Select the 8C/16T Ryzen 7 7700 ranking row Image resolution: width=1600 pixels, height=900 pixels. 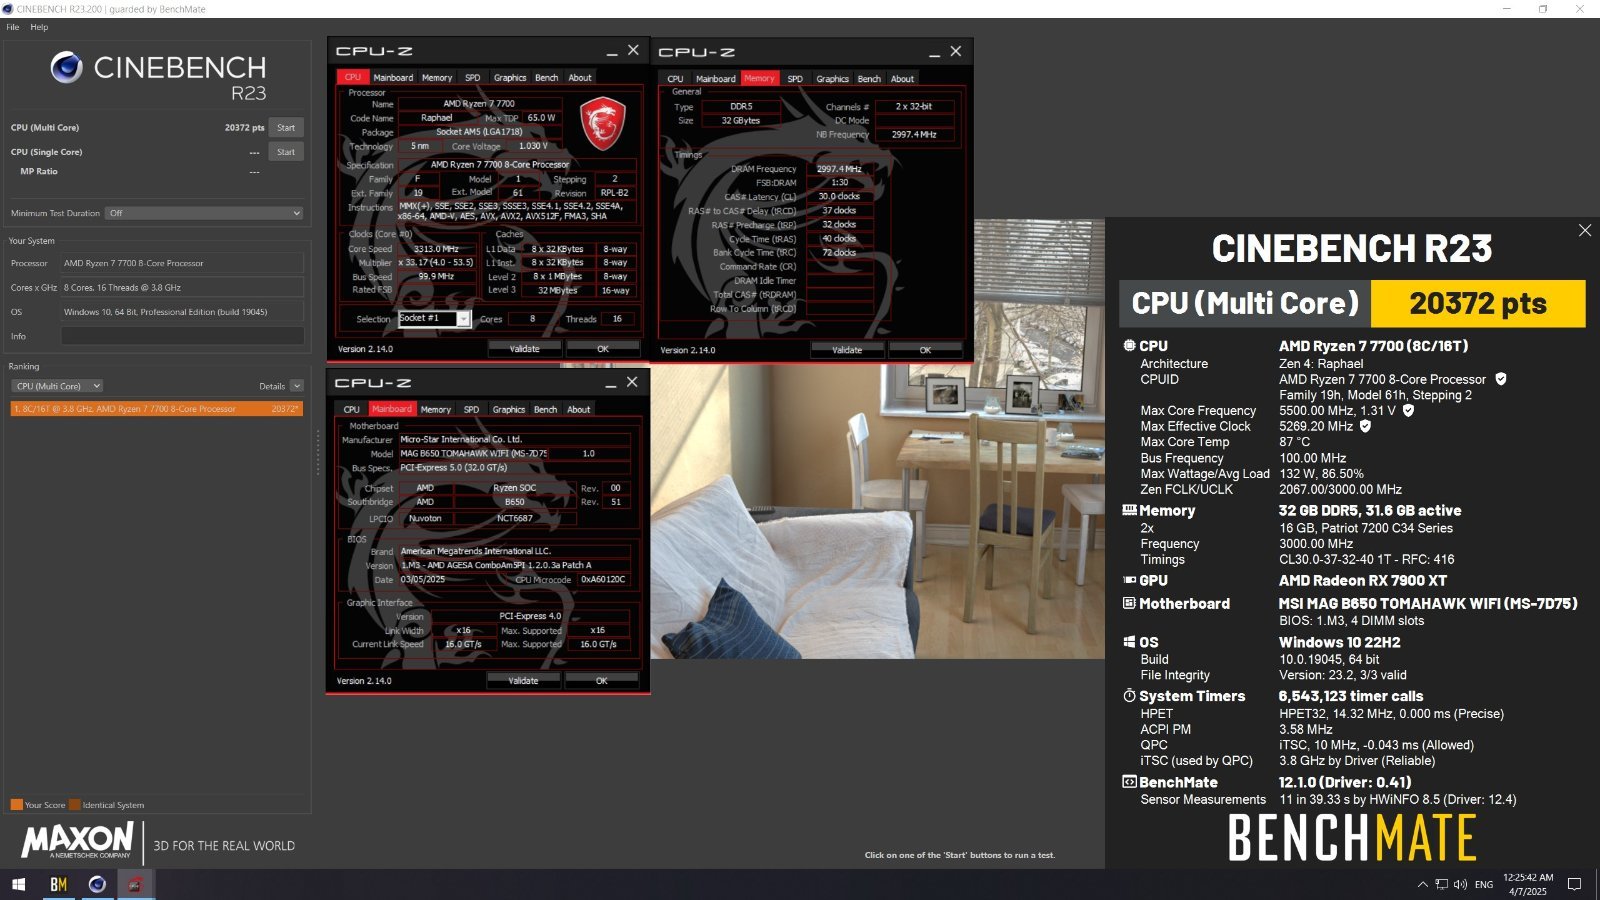pyautogui.click(x=157, y=409)
